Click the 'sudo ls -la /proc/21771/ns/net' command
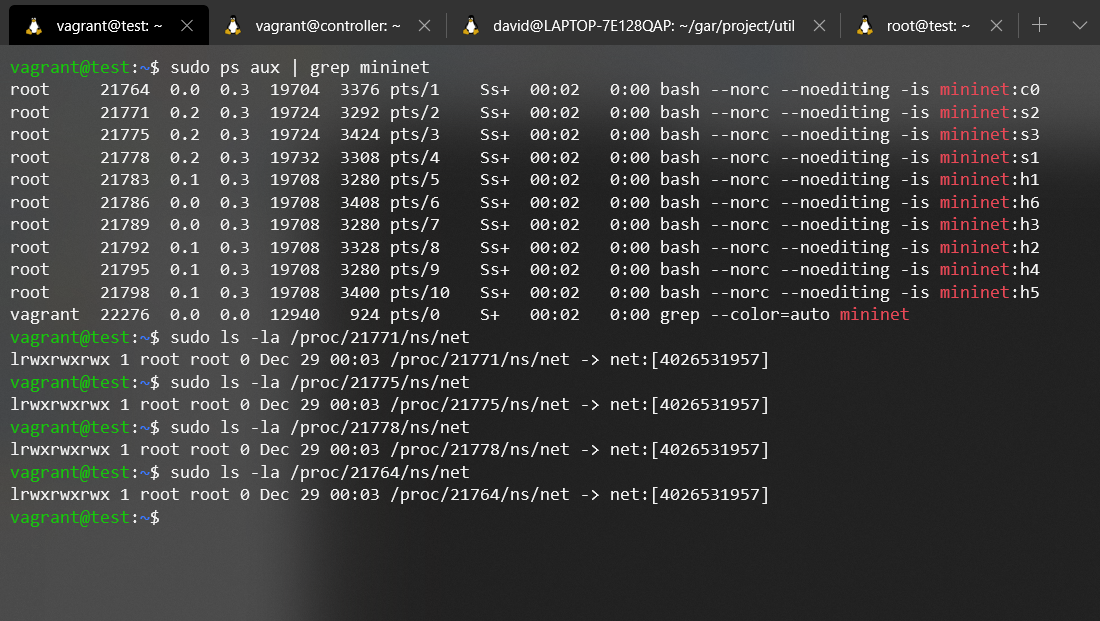Image resolution: width=1100 pixels, height=621 pixels. click(320, 338)
